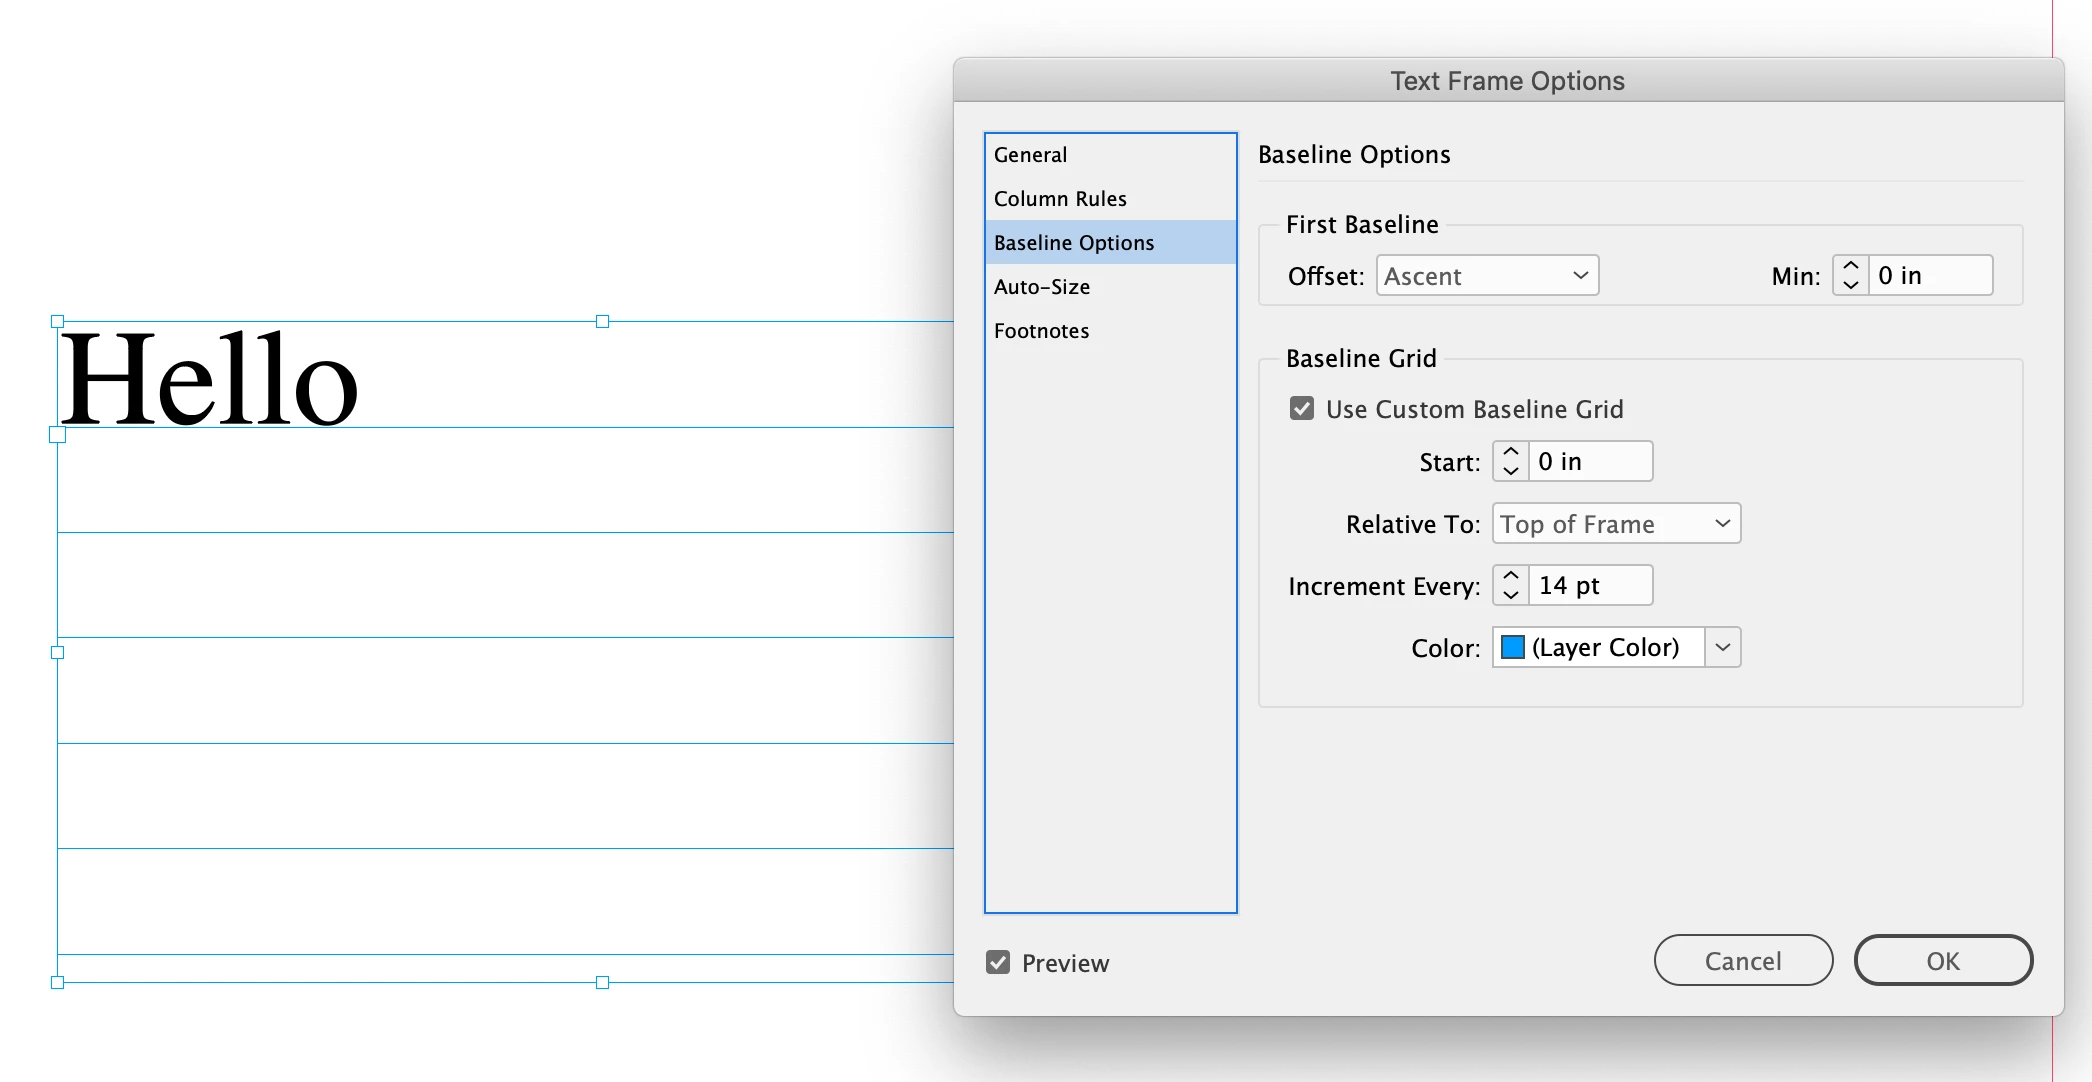Open the Auto-Size section
Image resolution: width=2092 pixels, height=1082 pixels.
click(1041, 287)
